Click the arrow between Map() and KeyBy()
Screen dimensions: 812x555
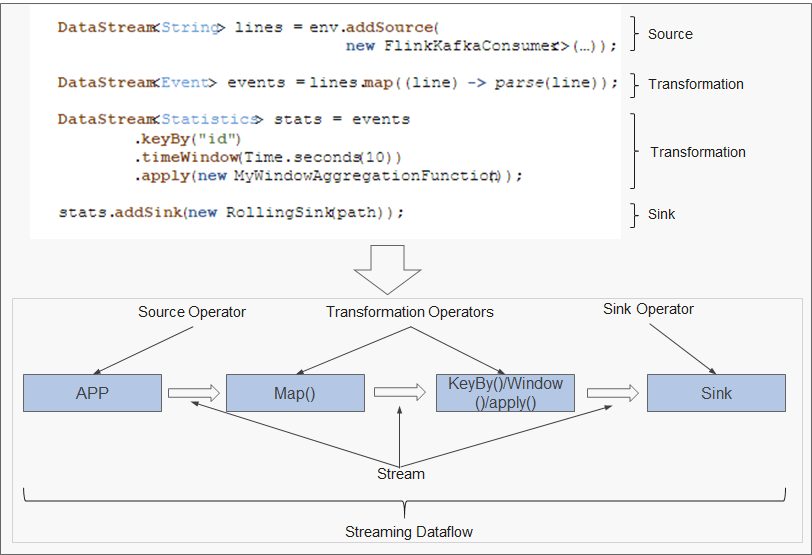400,394
